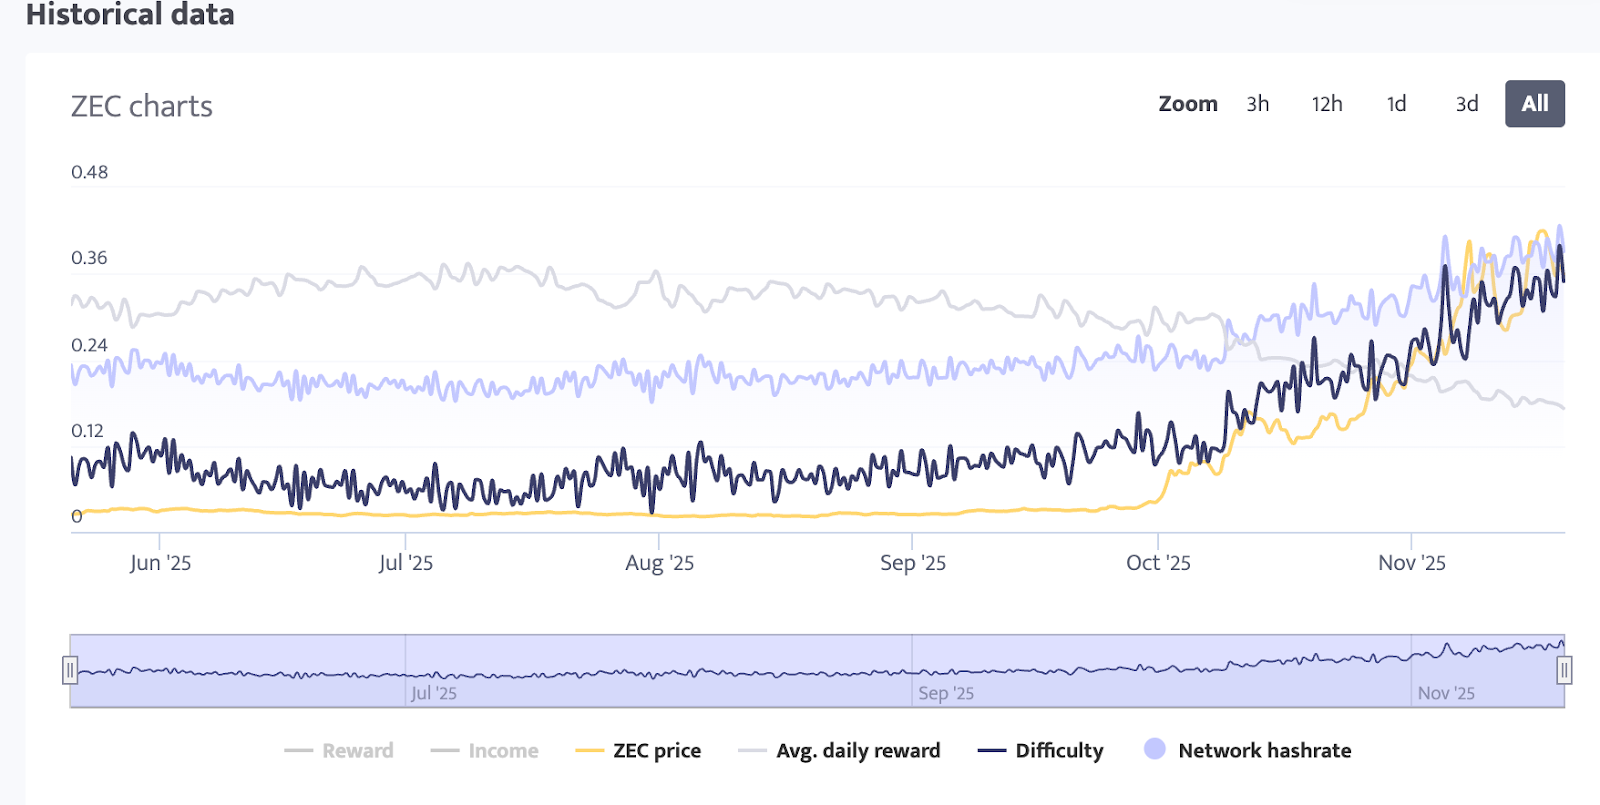
Task: Click the yellow ZEC price line marker
Action: point(590,750)
